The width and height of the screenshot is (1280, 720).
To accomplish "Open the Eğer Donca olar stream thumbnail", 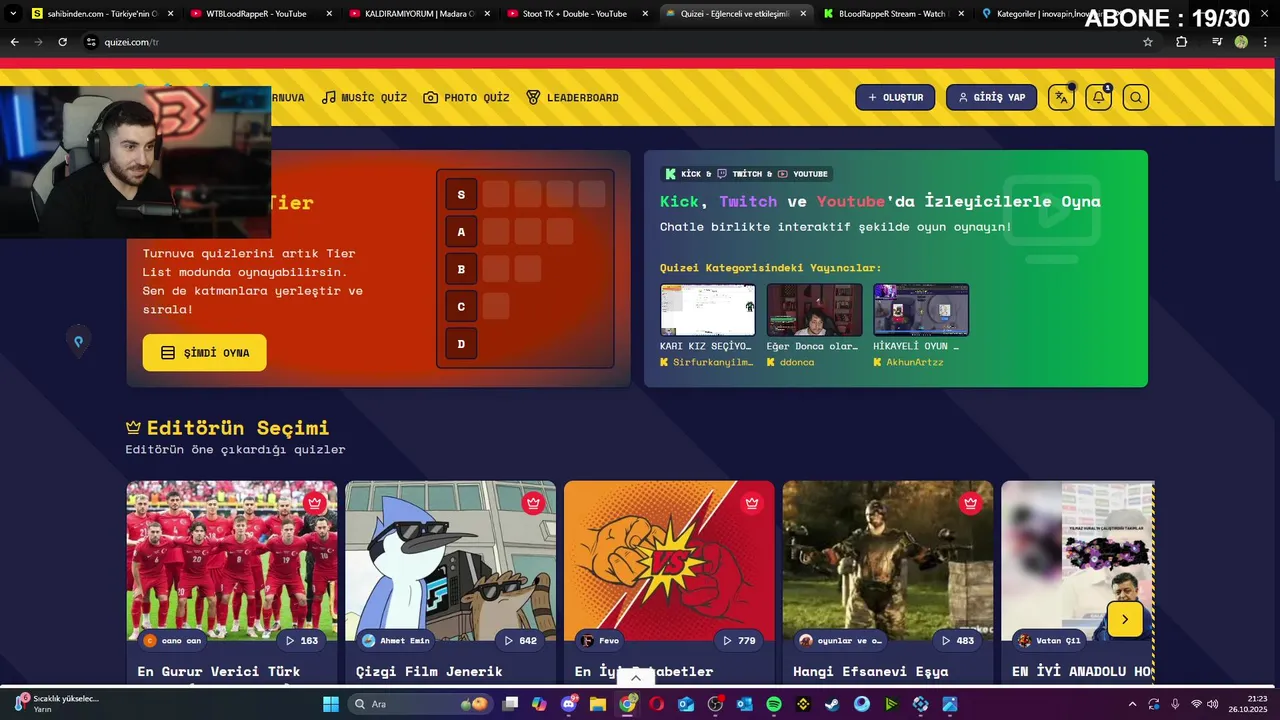I will click(814, 309).
